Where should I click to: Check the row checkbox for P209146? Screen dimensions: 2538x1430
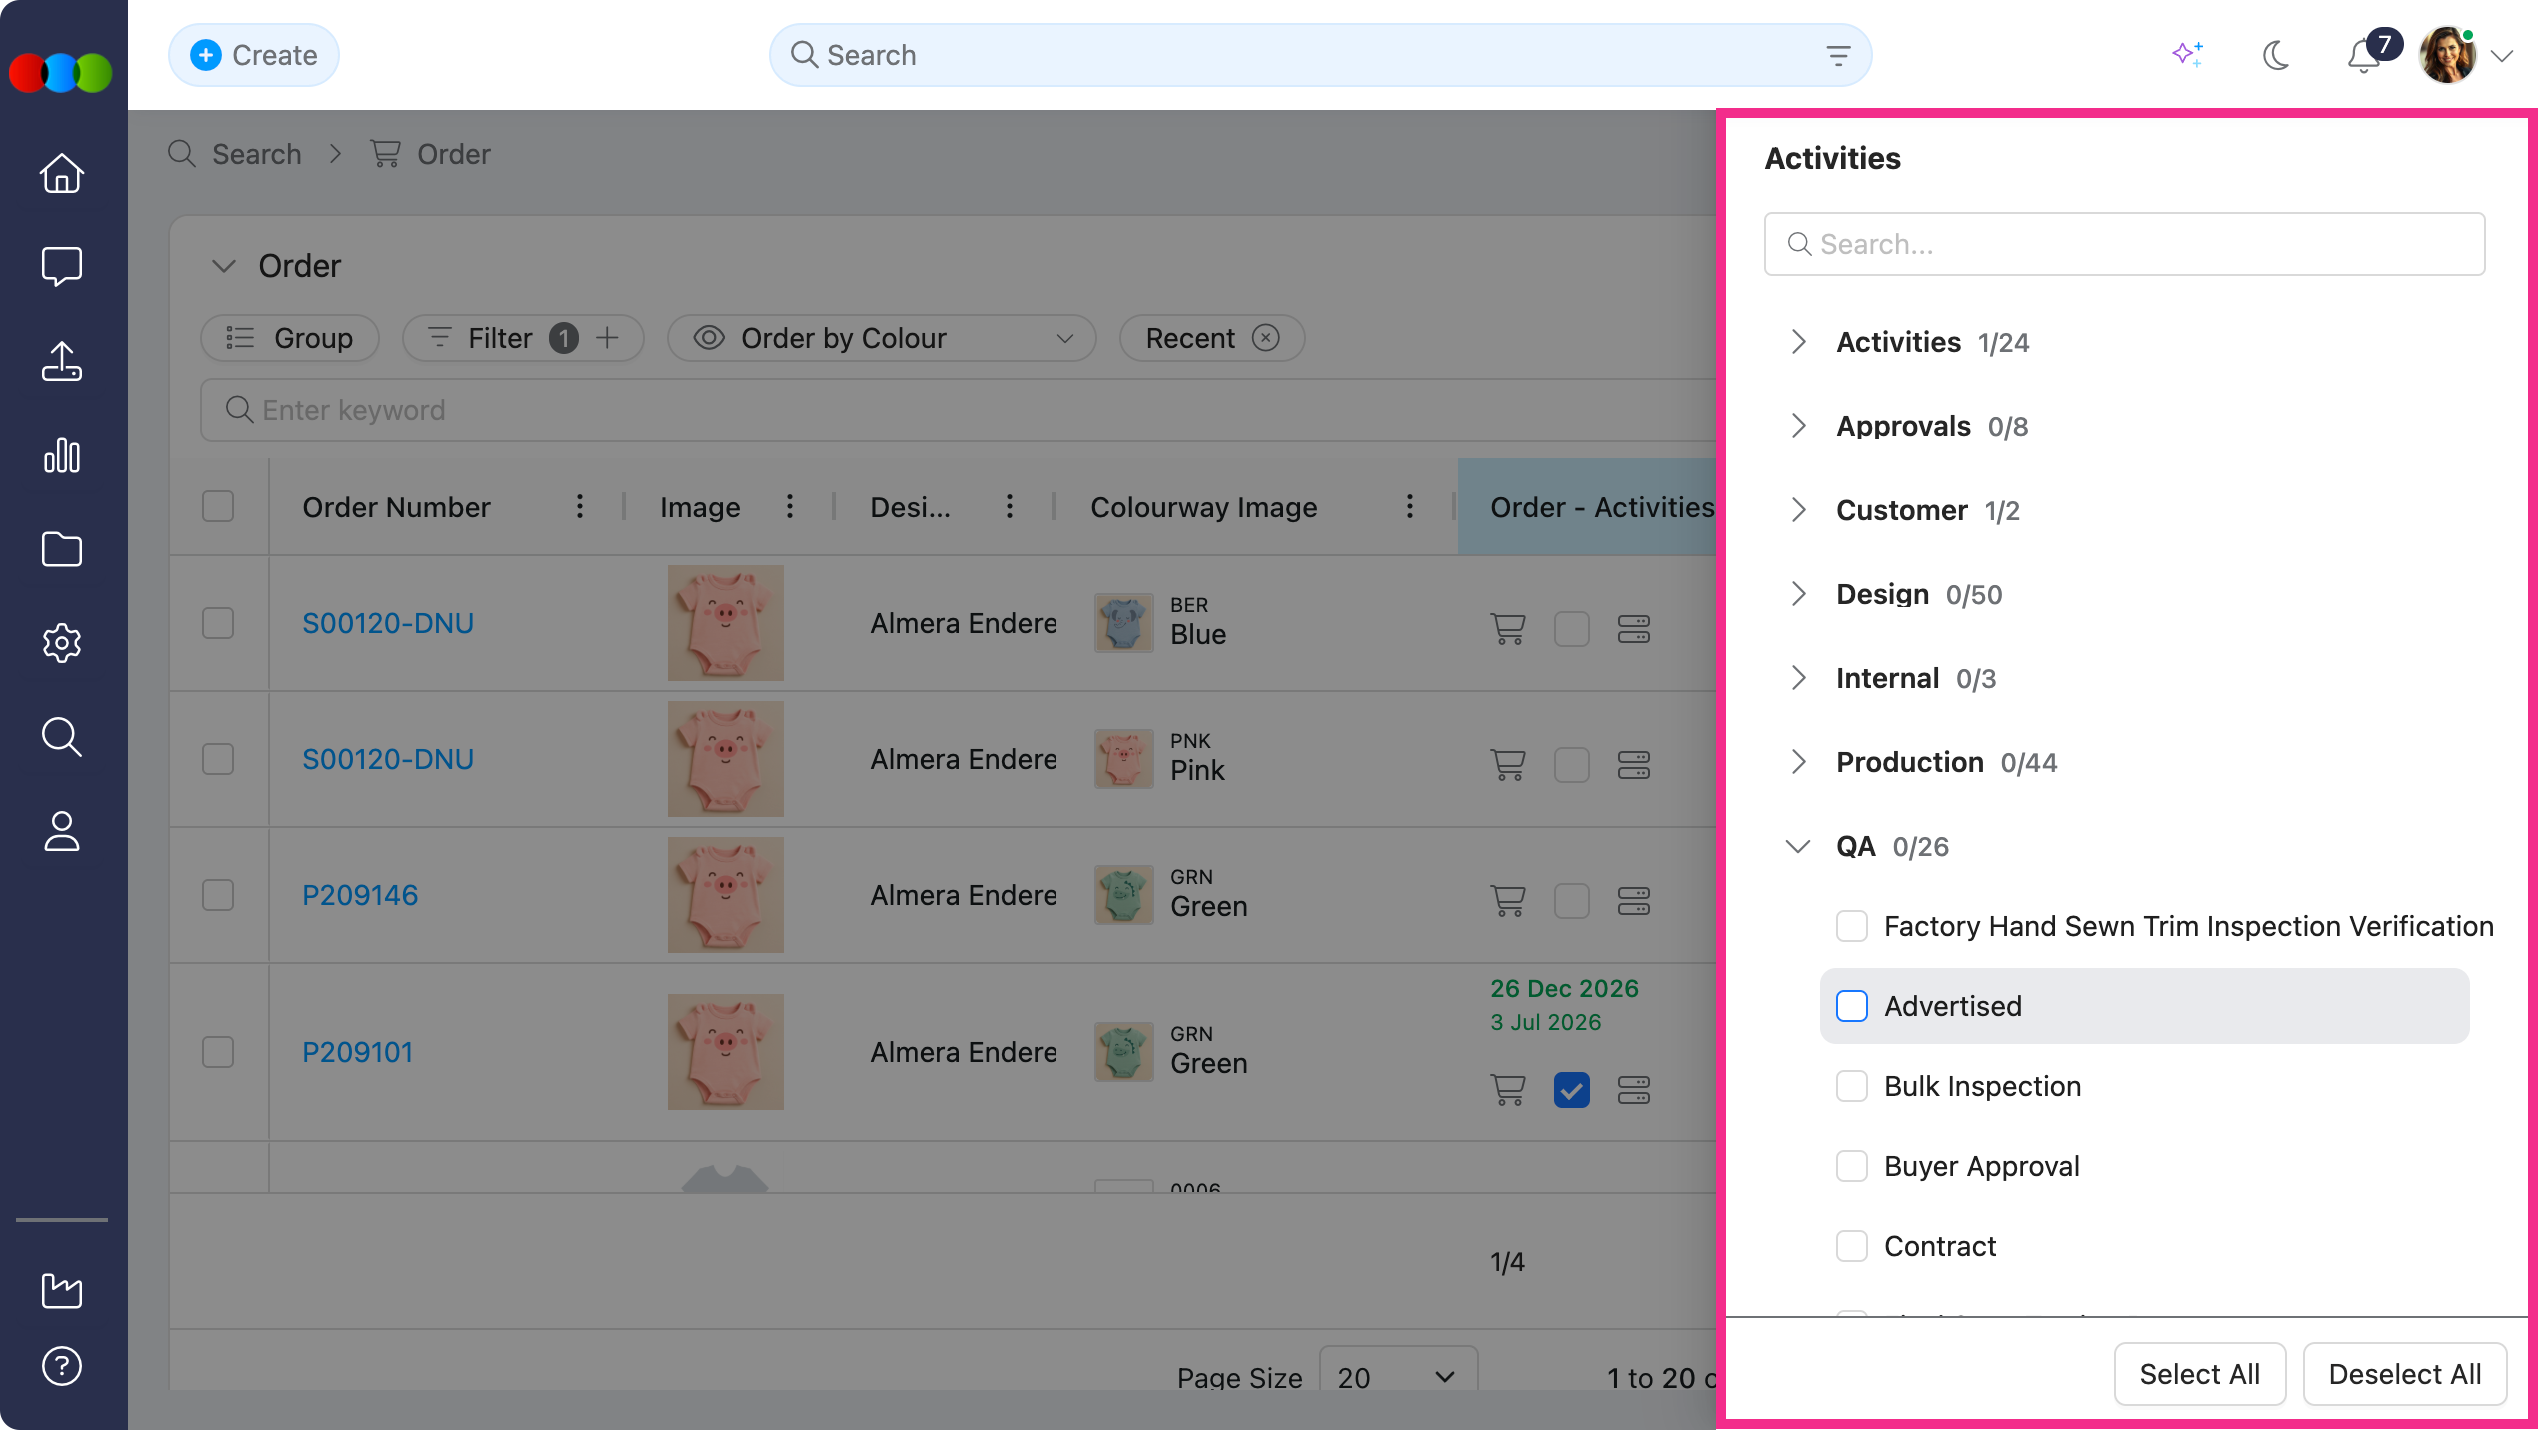point(218,895)
